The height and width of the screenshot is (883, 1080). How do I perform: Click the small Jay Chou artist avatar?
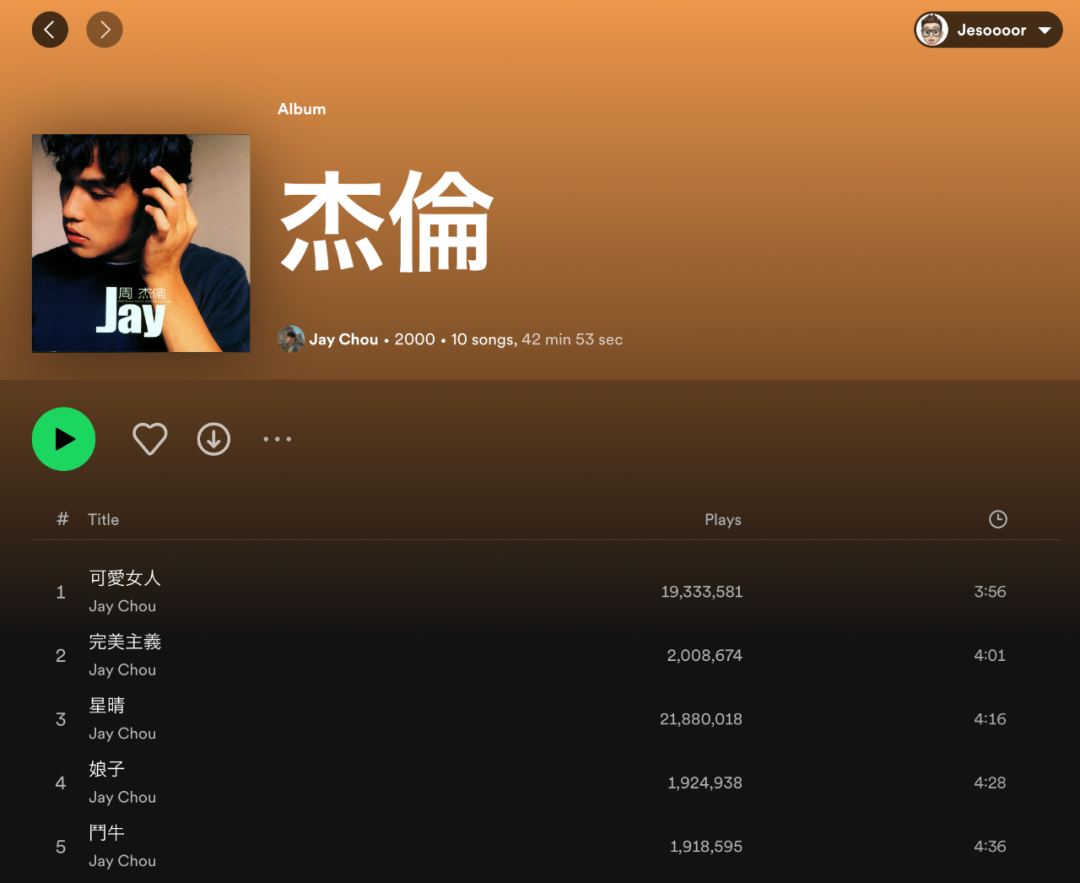point(291,339)
